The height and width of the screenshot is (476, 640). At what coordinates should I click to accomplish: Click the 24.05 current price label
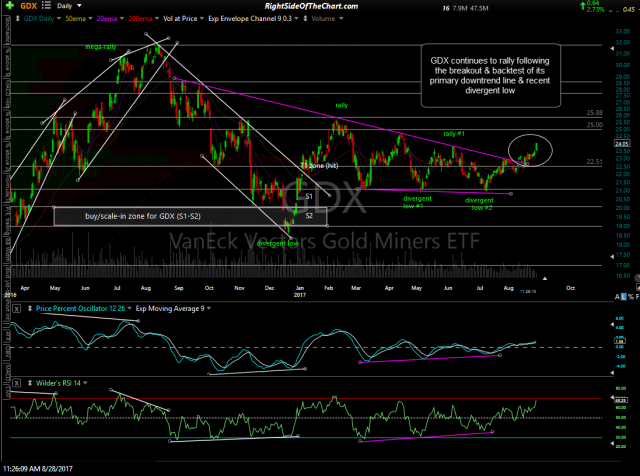pyautogui.click(x=622, y=144)
